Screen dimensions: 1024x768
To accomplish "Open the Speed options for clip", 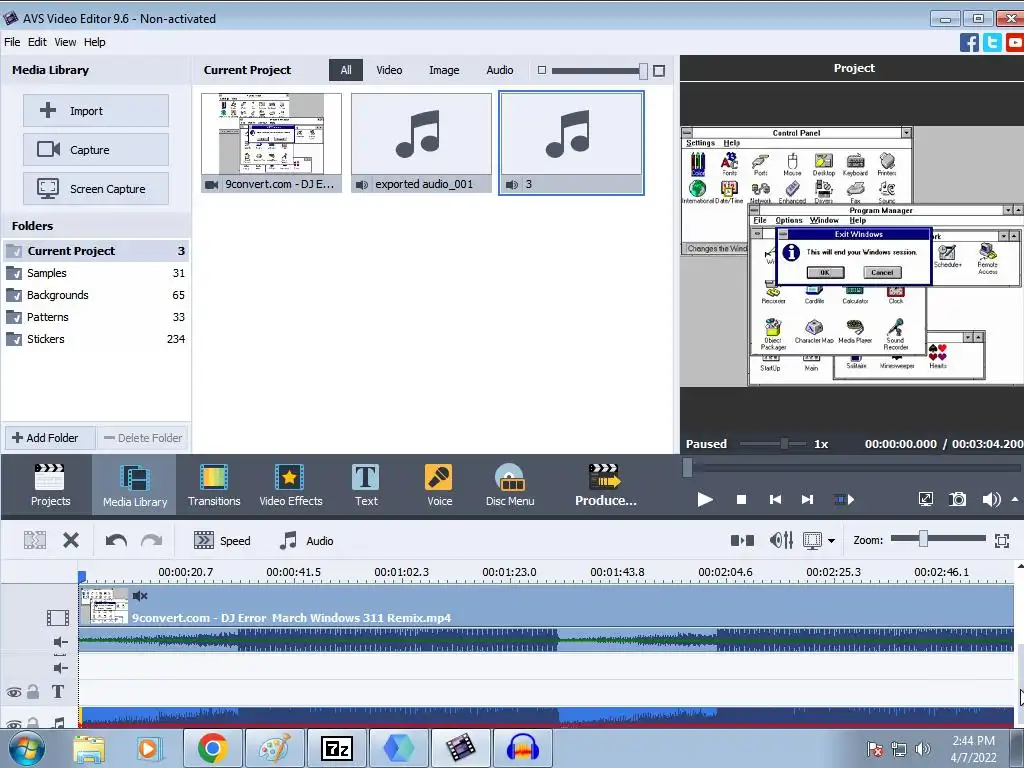I will 222,541.
